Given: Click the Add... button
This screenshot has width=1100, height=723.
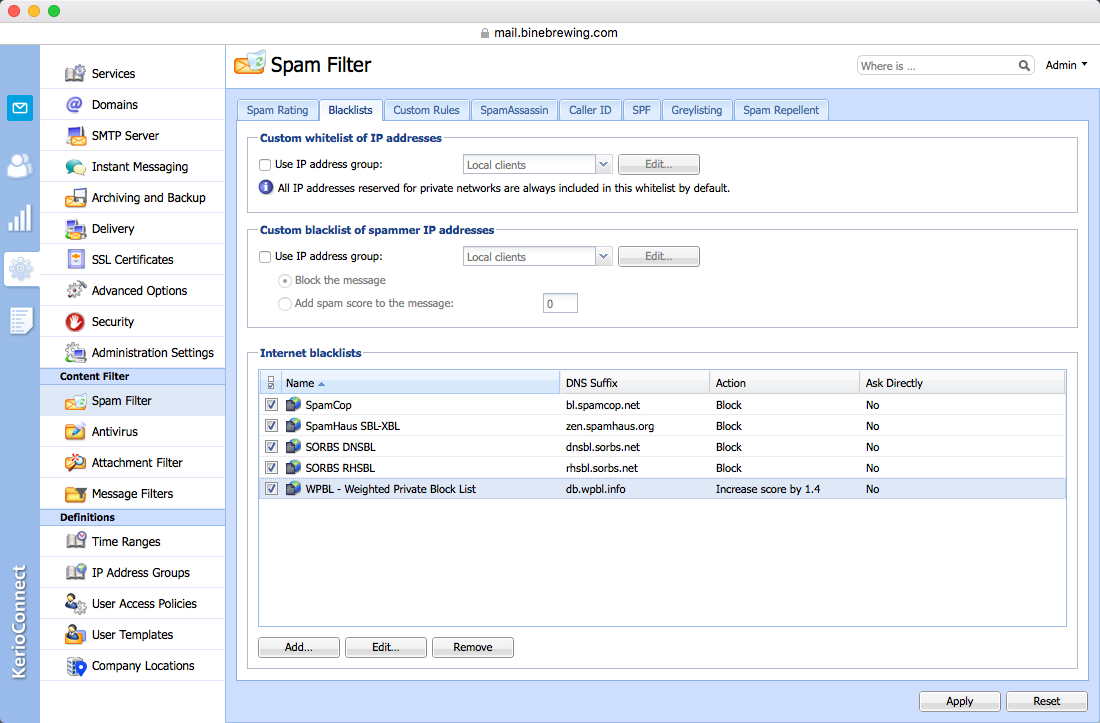Looking at the screenshot, I should (x=298, y=647).
